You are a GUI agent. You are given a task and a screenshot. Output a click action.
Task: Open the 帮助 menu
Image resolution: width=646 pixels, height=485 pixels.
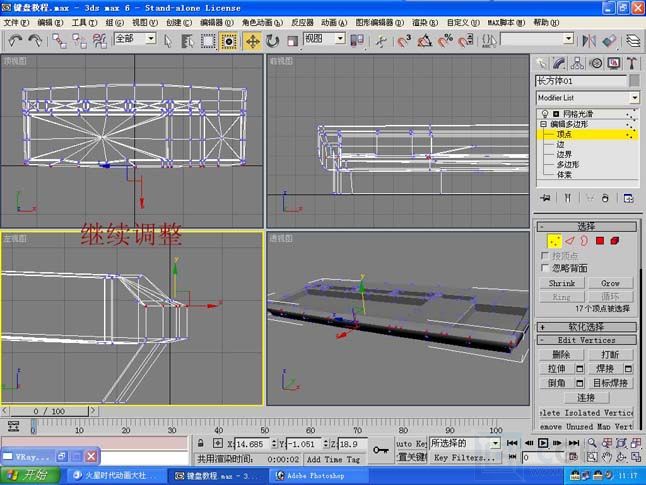[x=546, y=22]
